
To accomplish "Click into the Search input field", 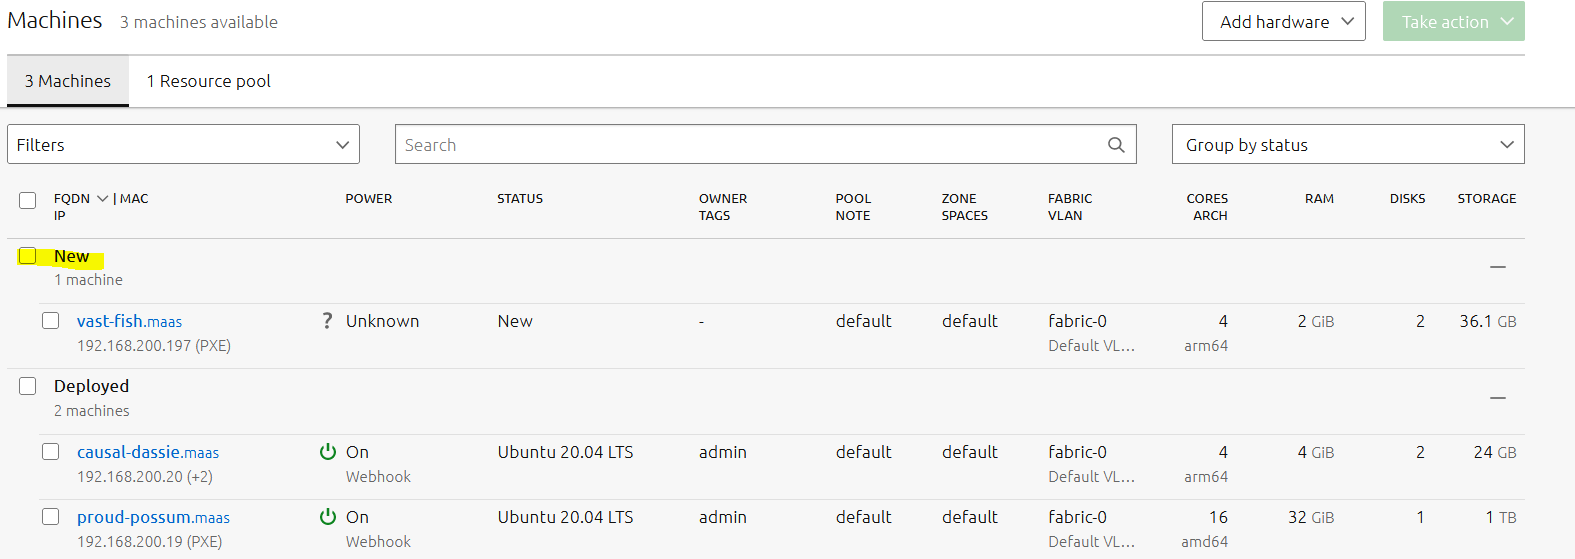I will [x=750, y=144].
